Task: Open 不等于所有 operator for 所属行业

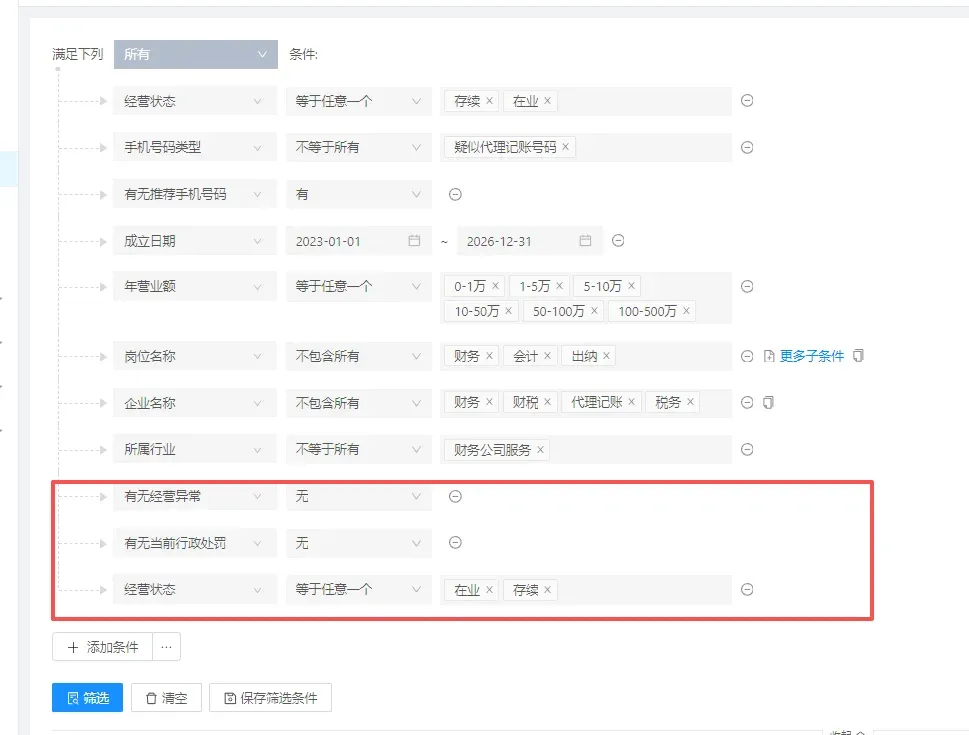Action: click(358, 449)
